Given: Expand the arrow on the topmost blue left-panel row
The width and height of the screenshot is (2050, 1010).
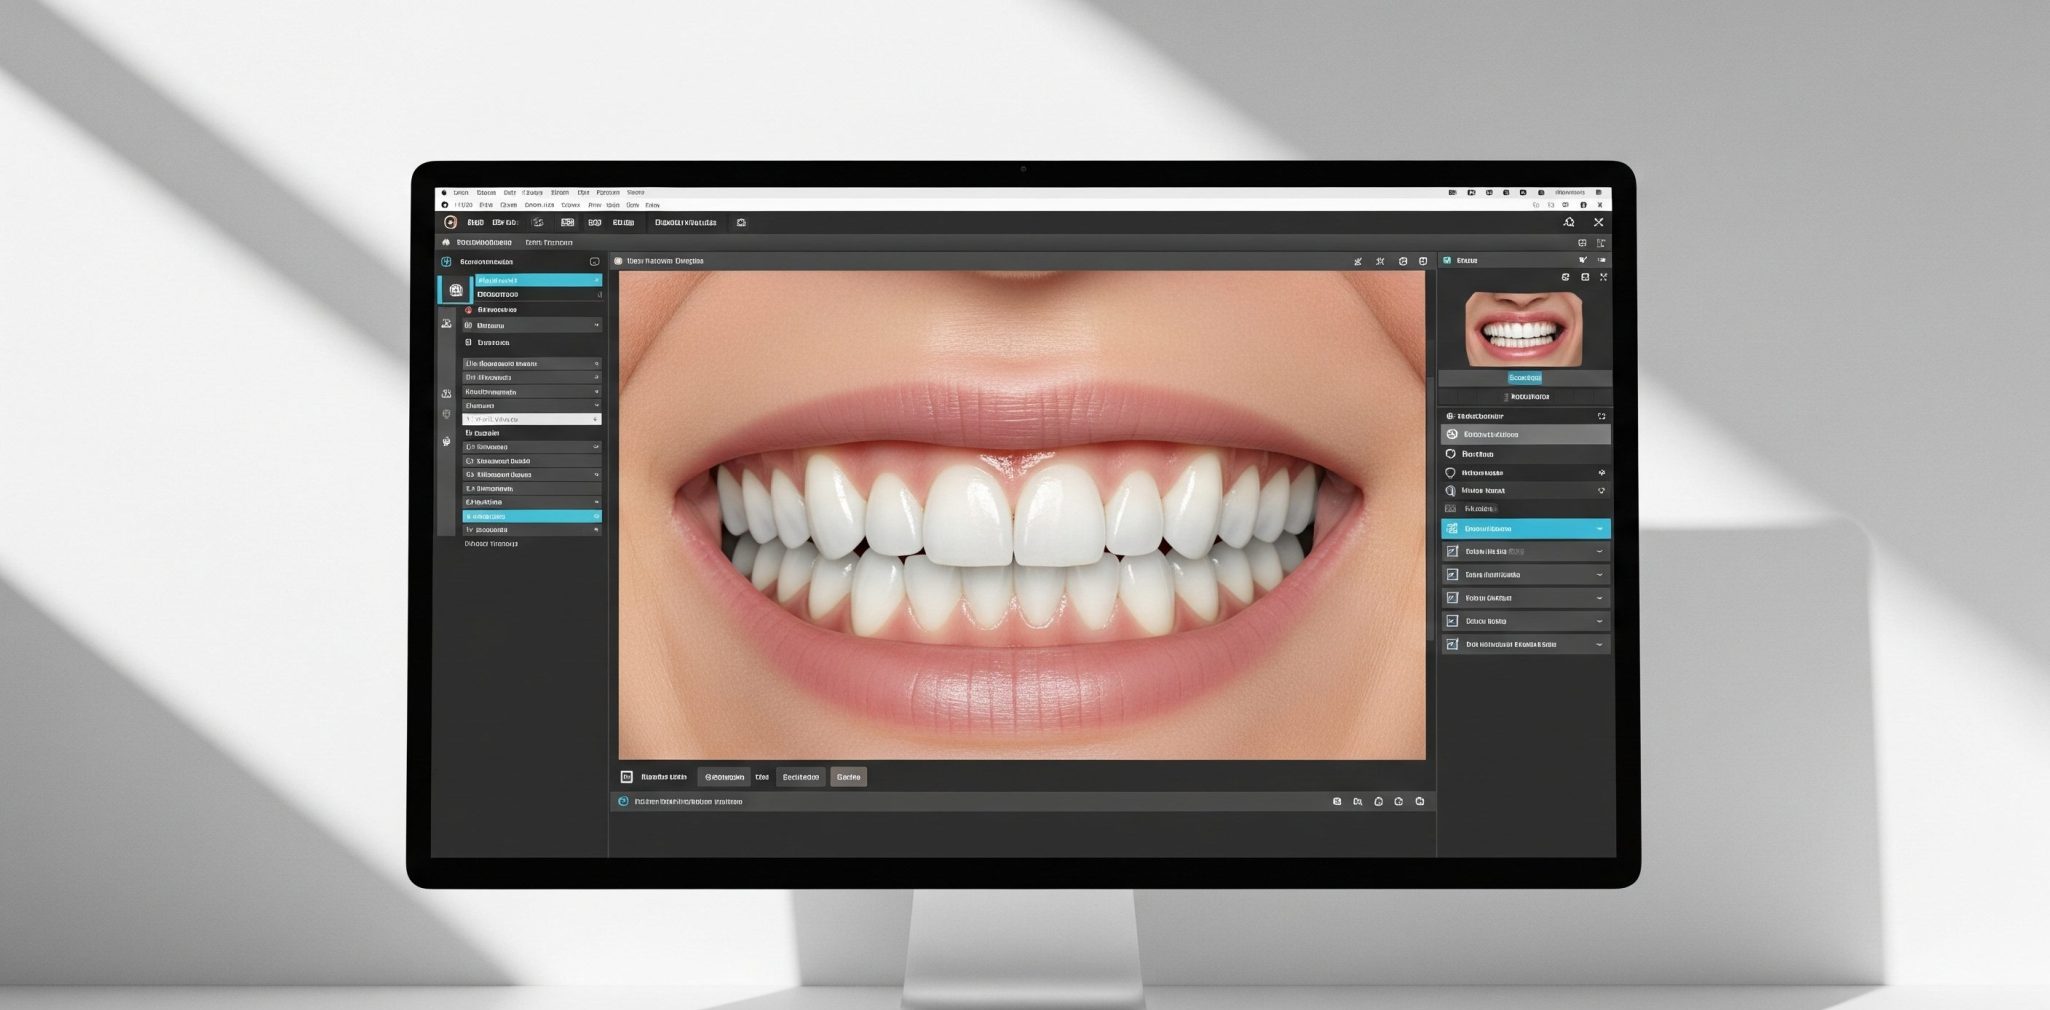Looking at the screenshot, I should [597, 281].
